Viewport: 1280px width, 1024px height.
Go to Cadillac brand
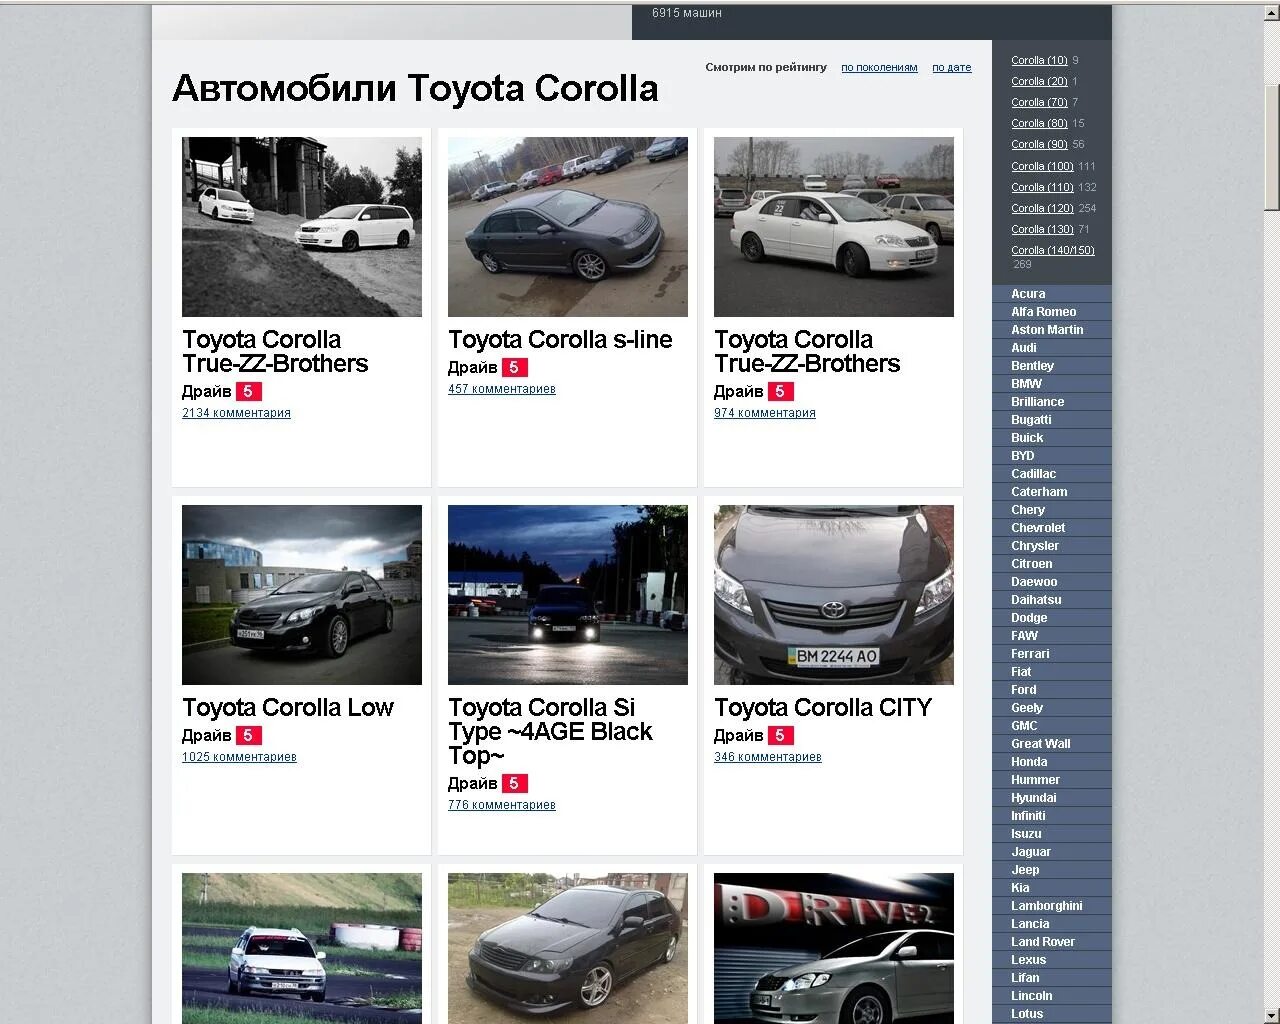1033,474
